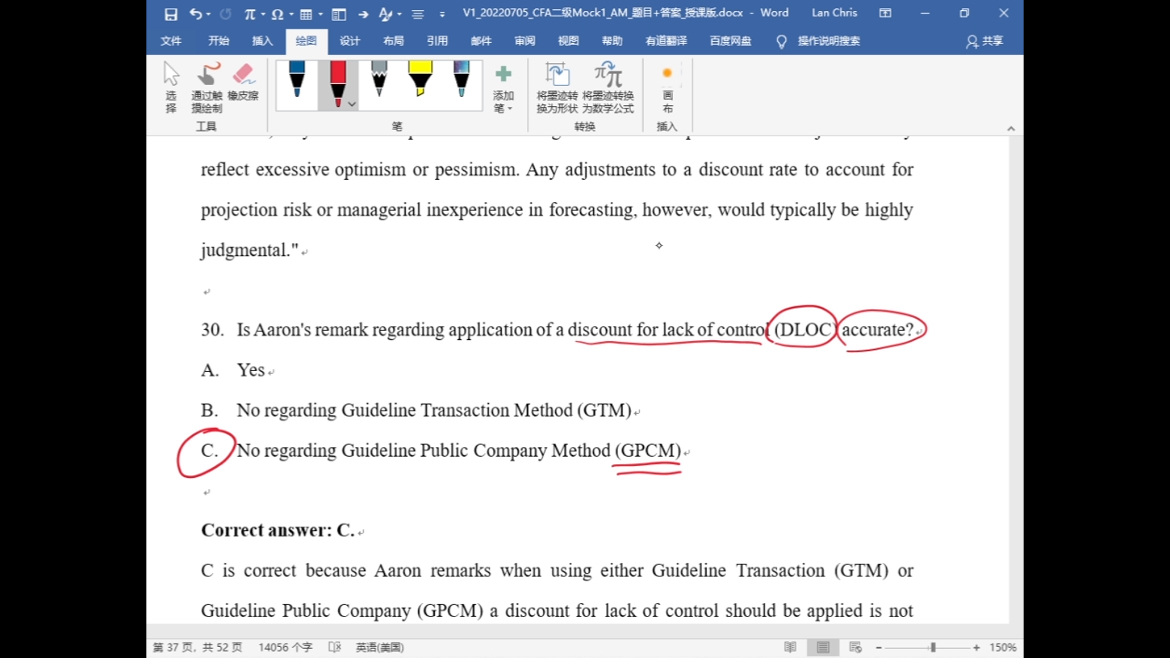Switch to the 设计 tab
Image resolution: width=1170 pixels, height=658 pixels.
coord(349,41)
